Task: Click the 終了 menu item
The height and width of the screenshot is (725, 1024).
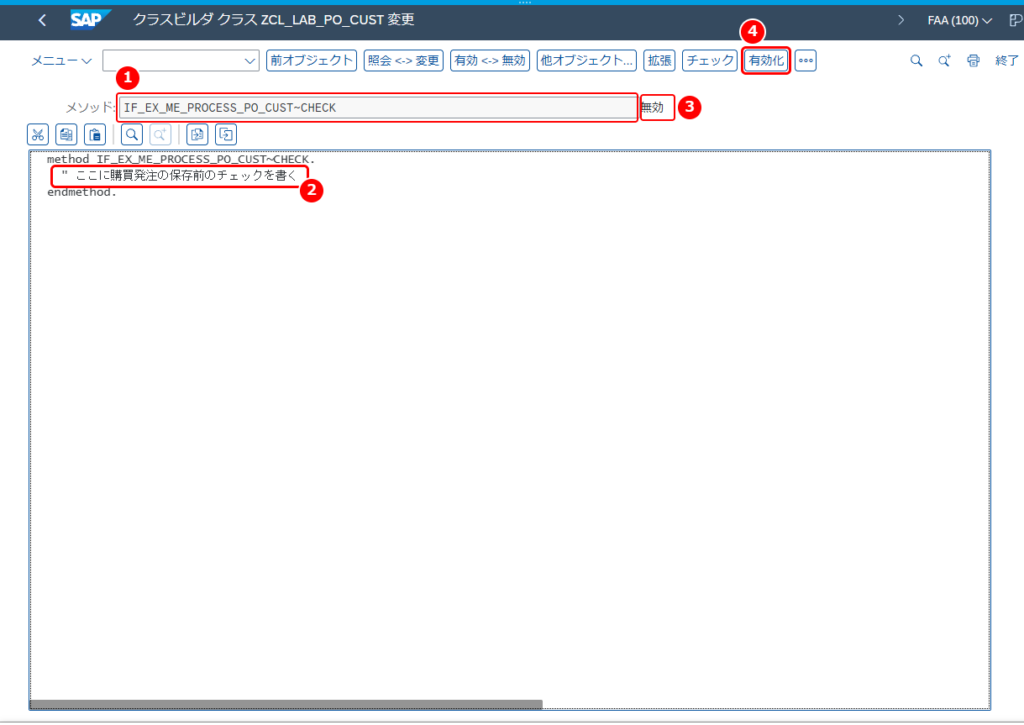Action: [1006, 61]
